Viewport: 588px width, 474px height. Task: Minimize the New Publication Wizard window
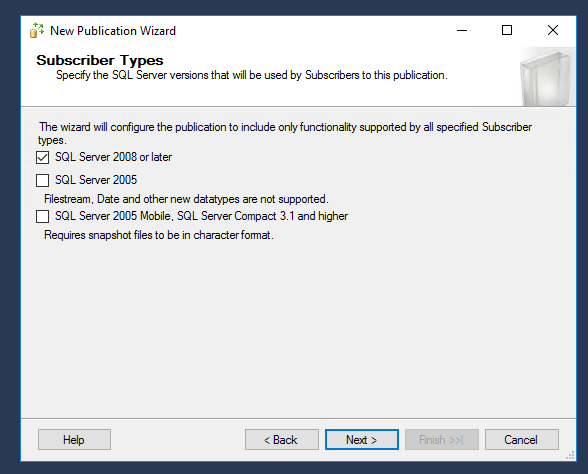[x=462, y=30]
